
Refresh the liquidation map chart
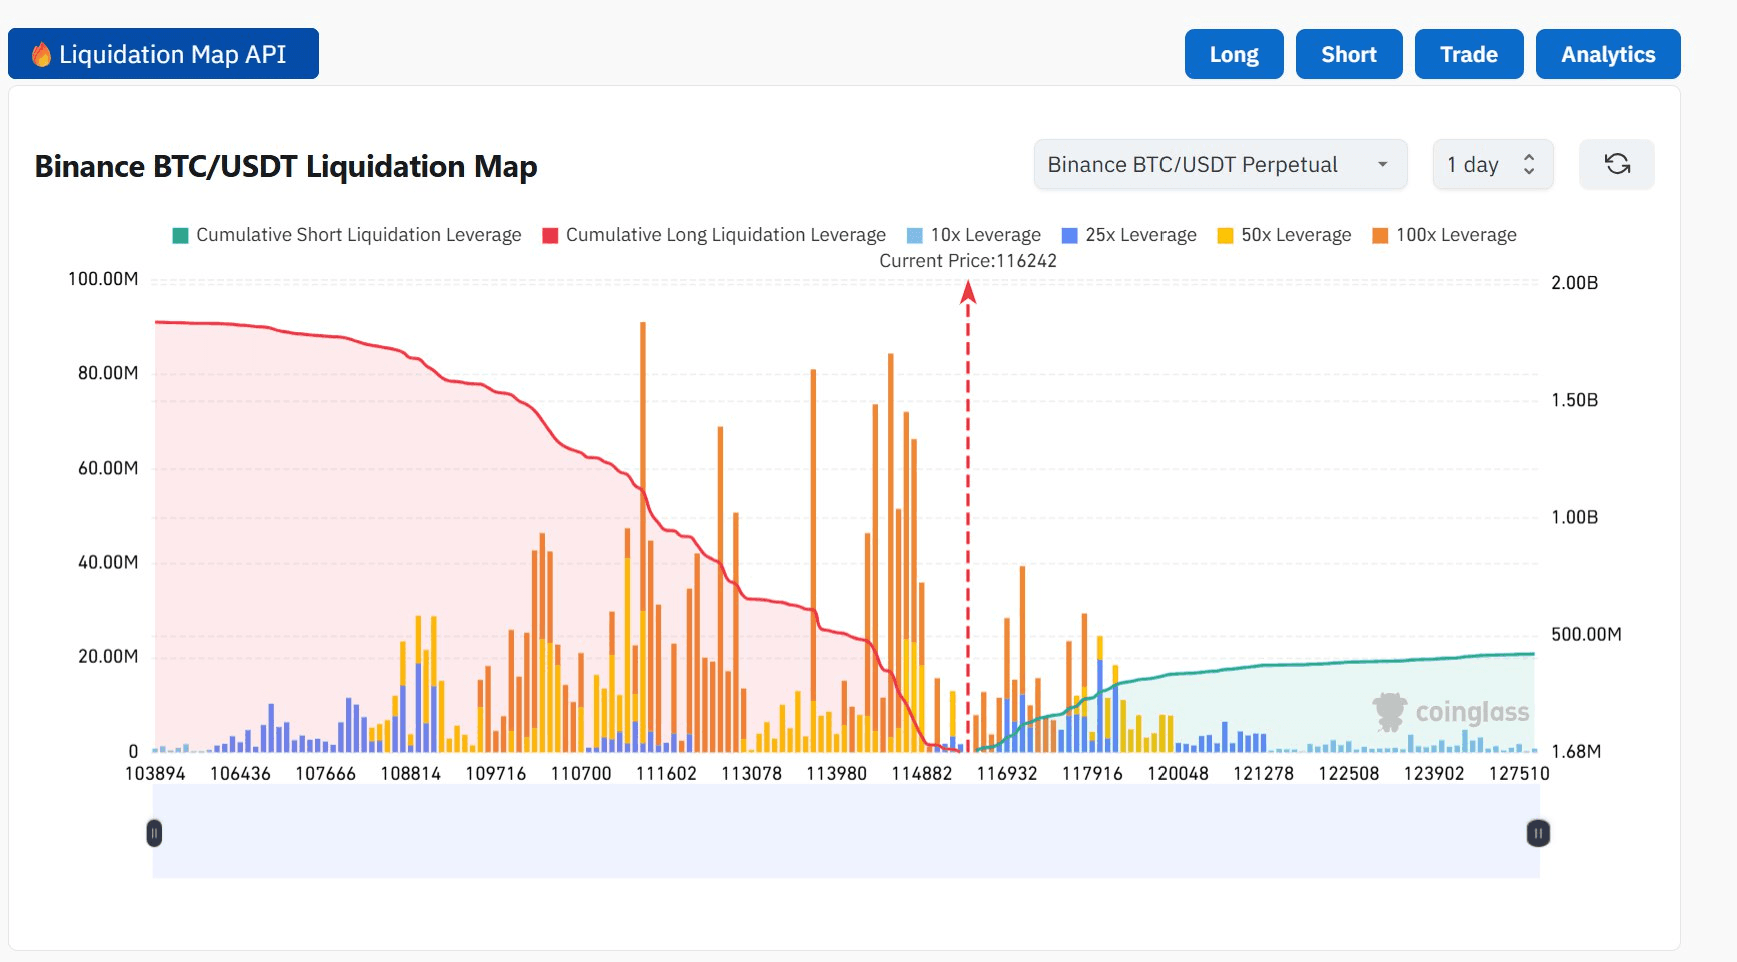click(1617, 164)
